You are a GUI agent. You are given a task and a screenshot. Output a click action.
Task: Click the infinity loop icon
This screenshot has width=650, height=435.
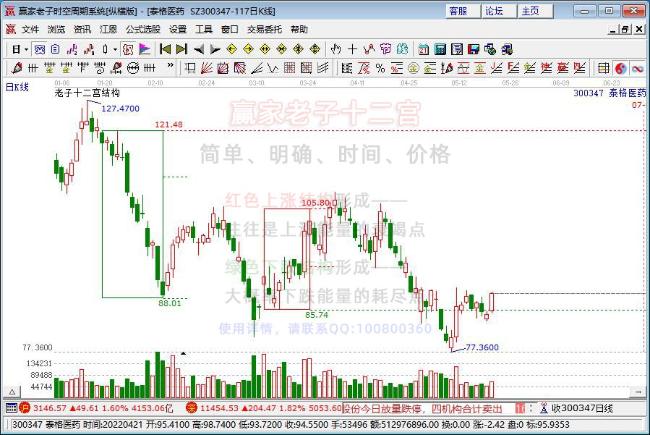pos(637,68)
